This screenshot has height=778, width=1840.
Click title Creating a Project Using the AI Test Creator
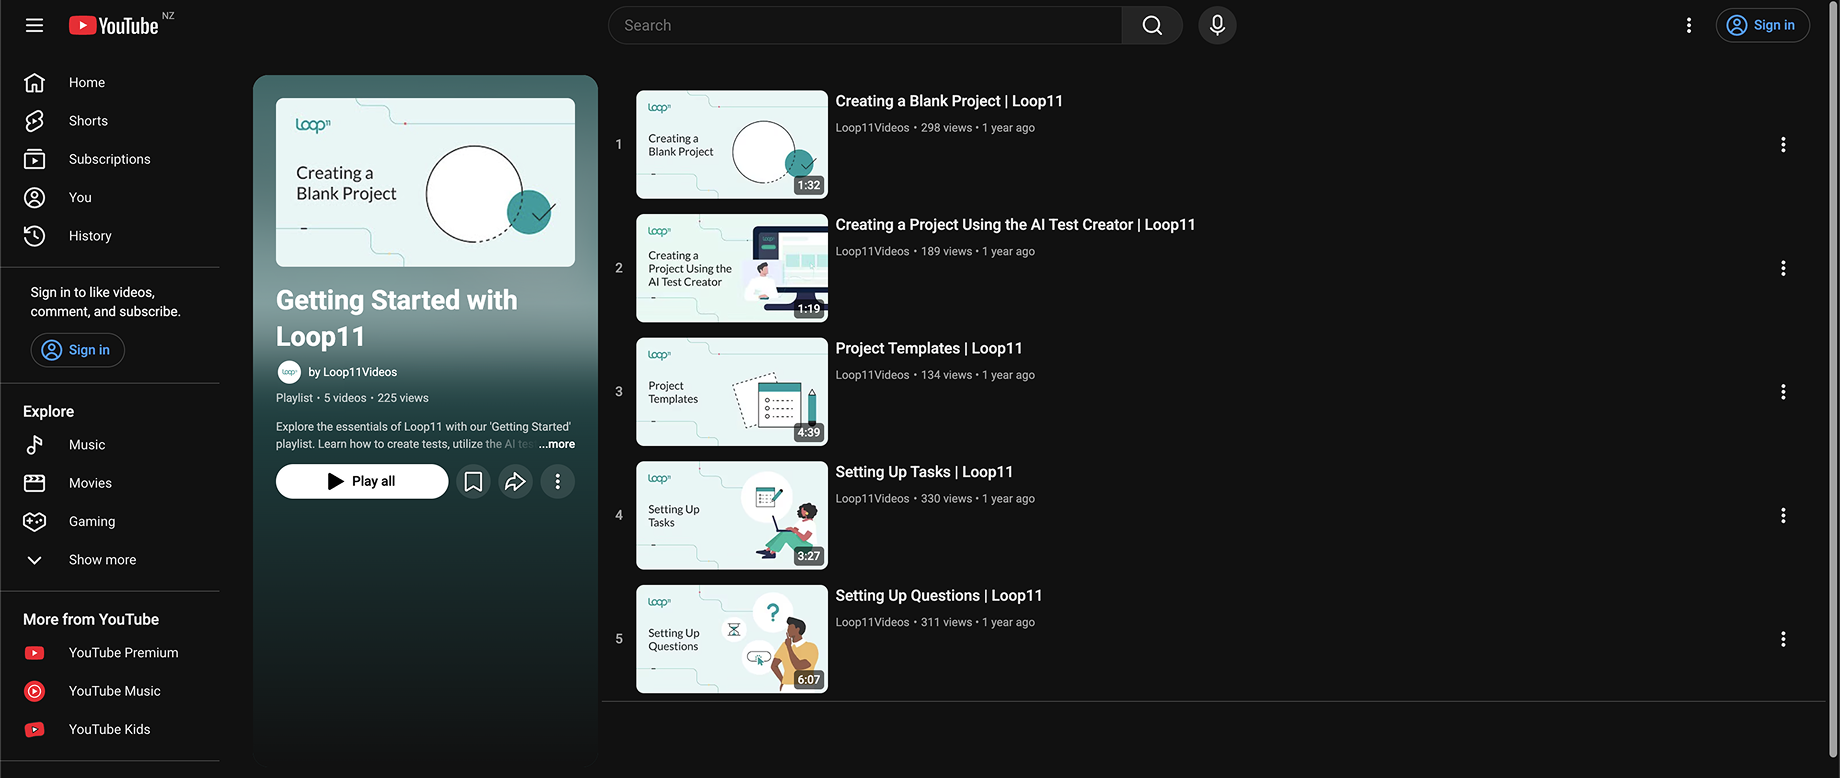point(1015,225)
